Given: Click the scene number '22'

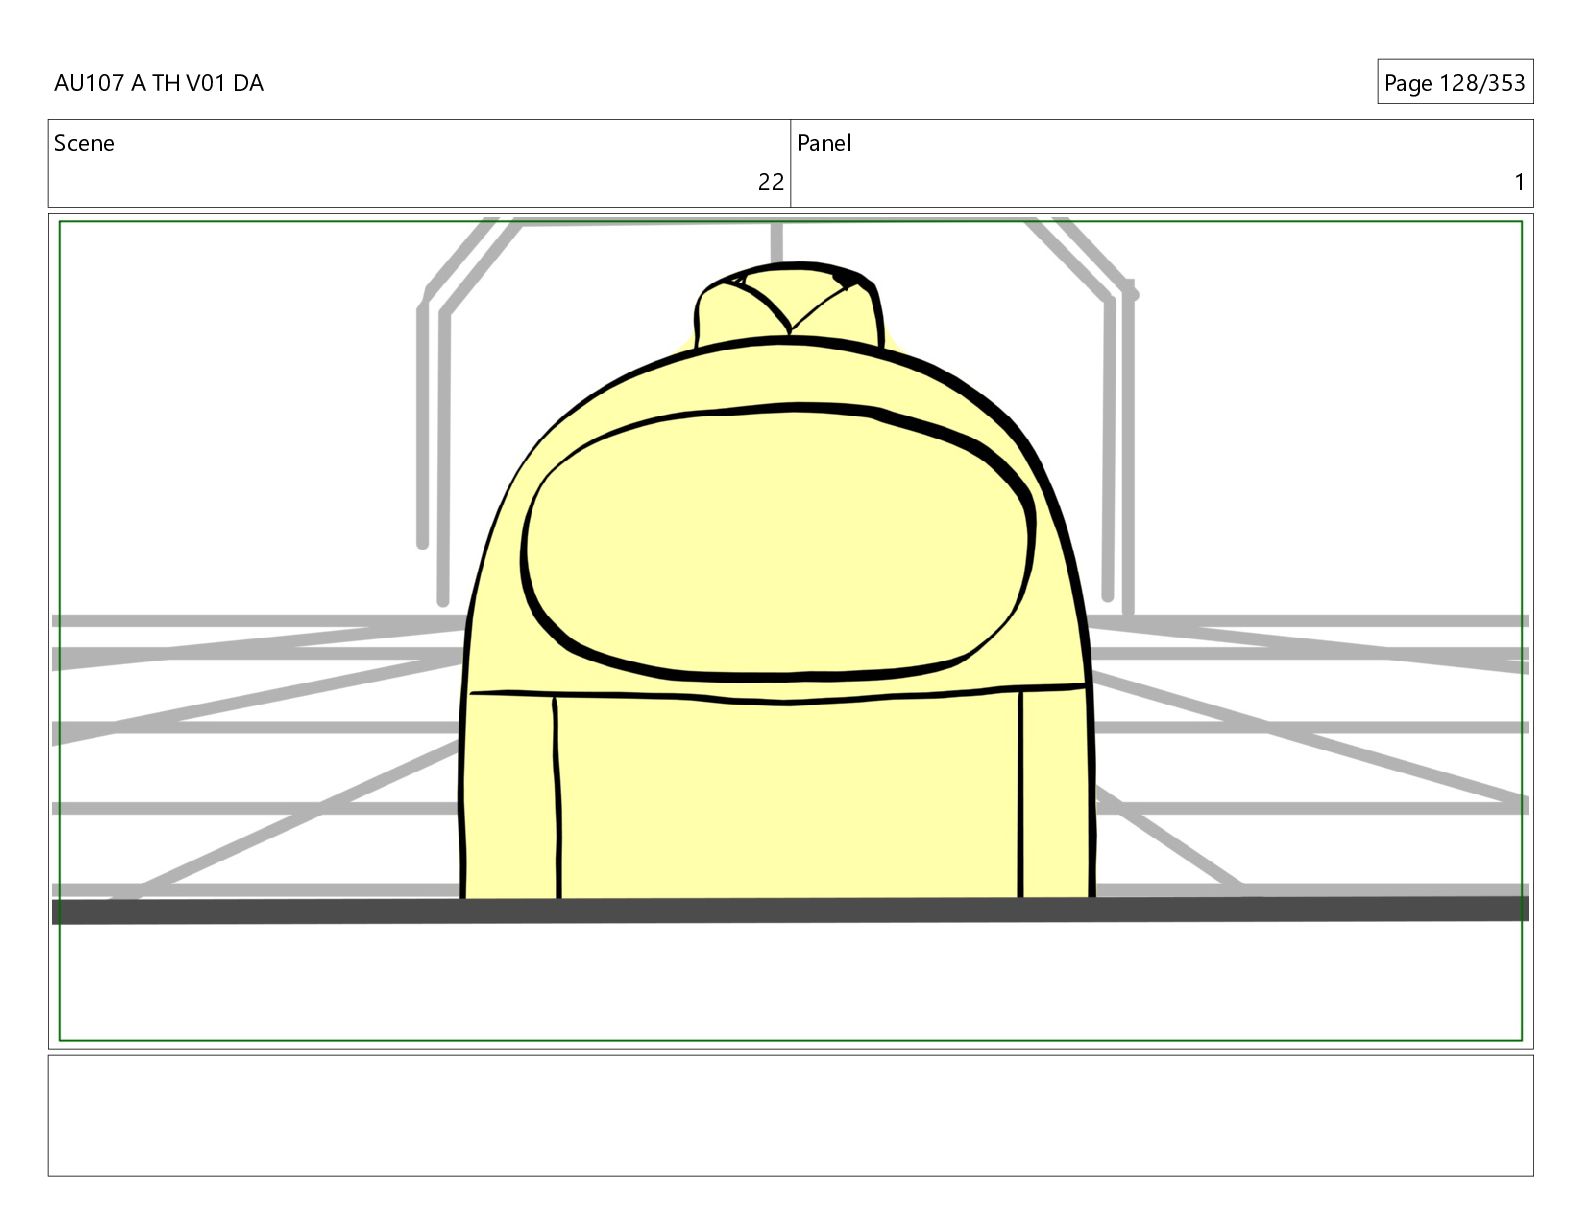Looking at the screenshot, I should click(x=770, y=182).
